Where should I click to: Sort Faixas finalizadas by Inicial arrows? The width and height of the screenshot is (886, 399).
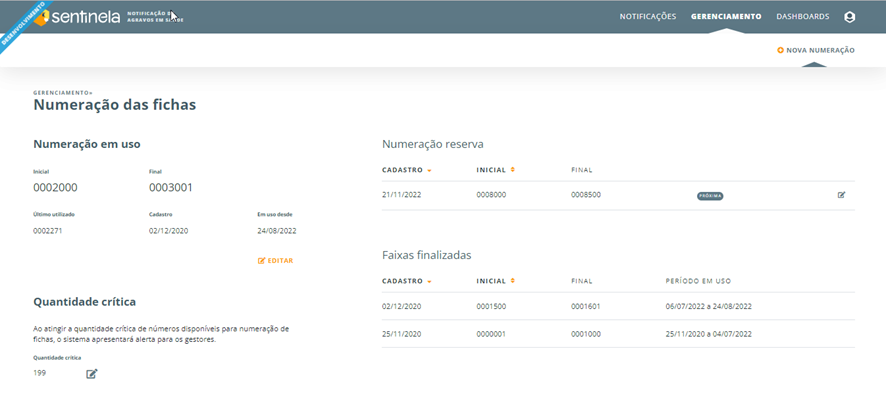(x=513, y=281)
